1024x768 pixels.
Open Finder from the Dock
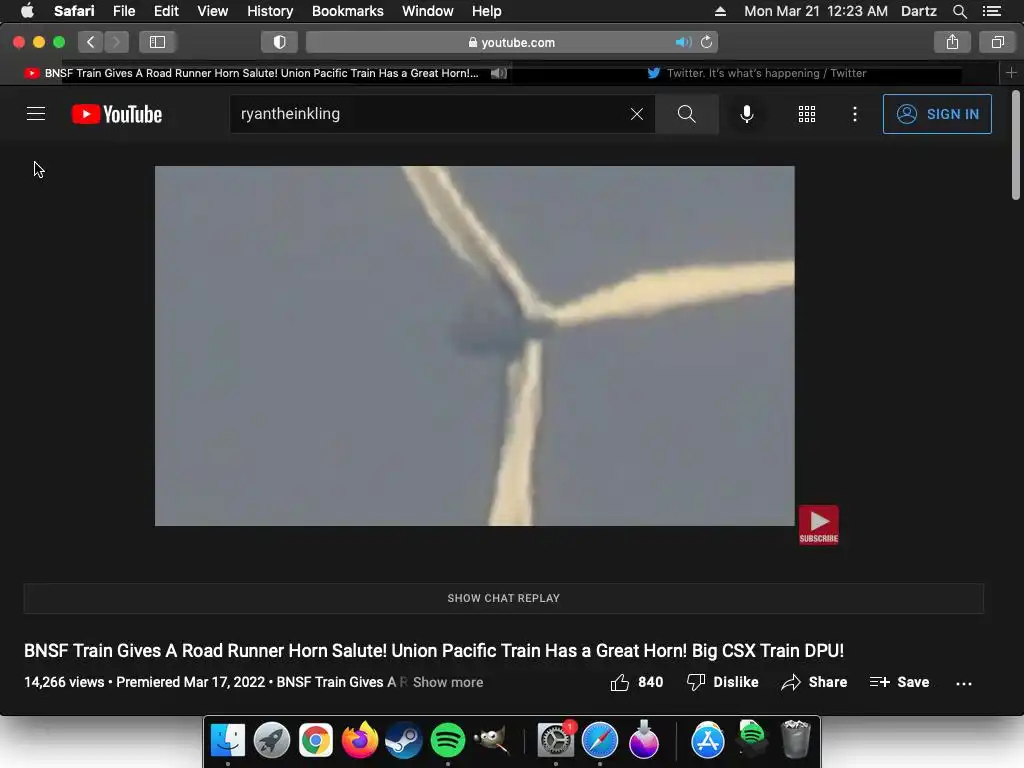coord(228,740)
